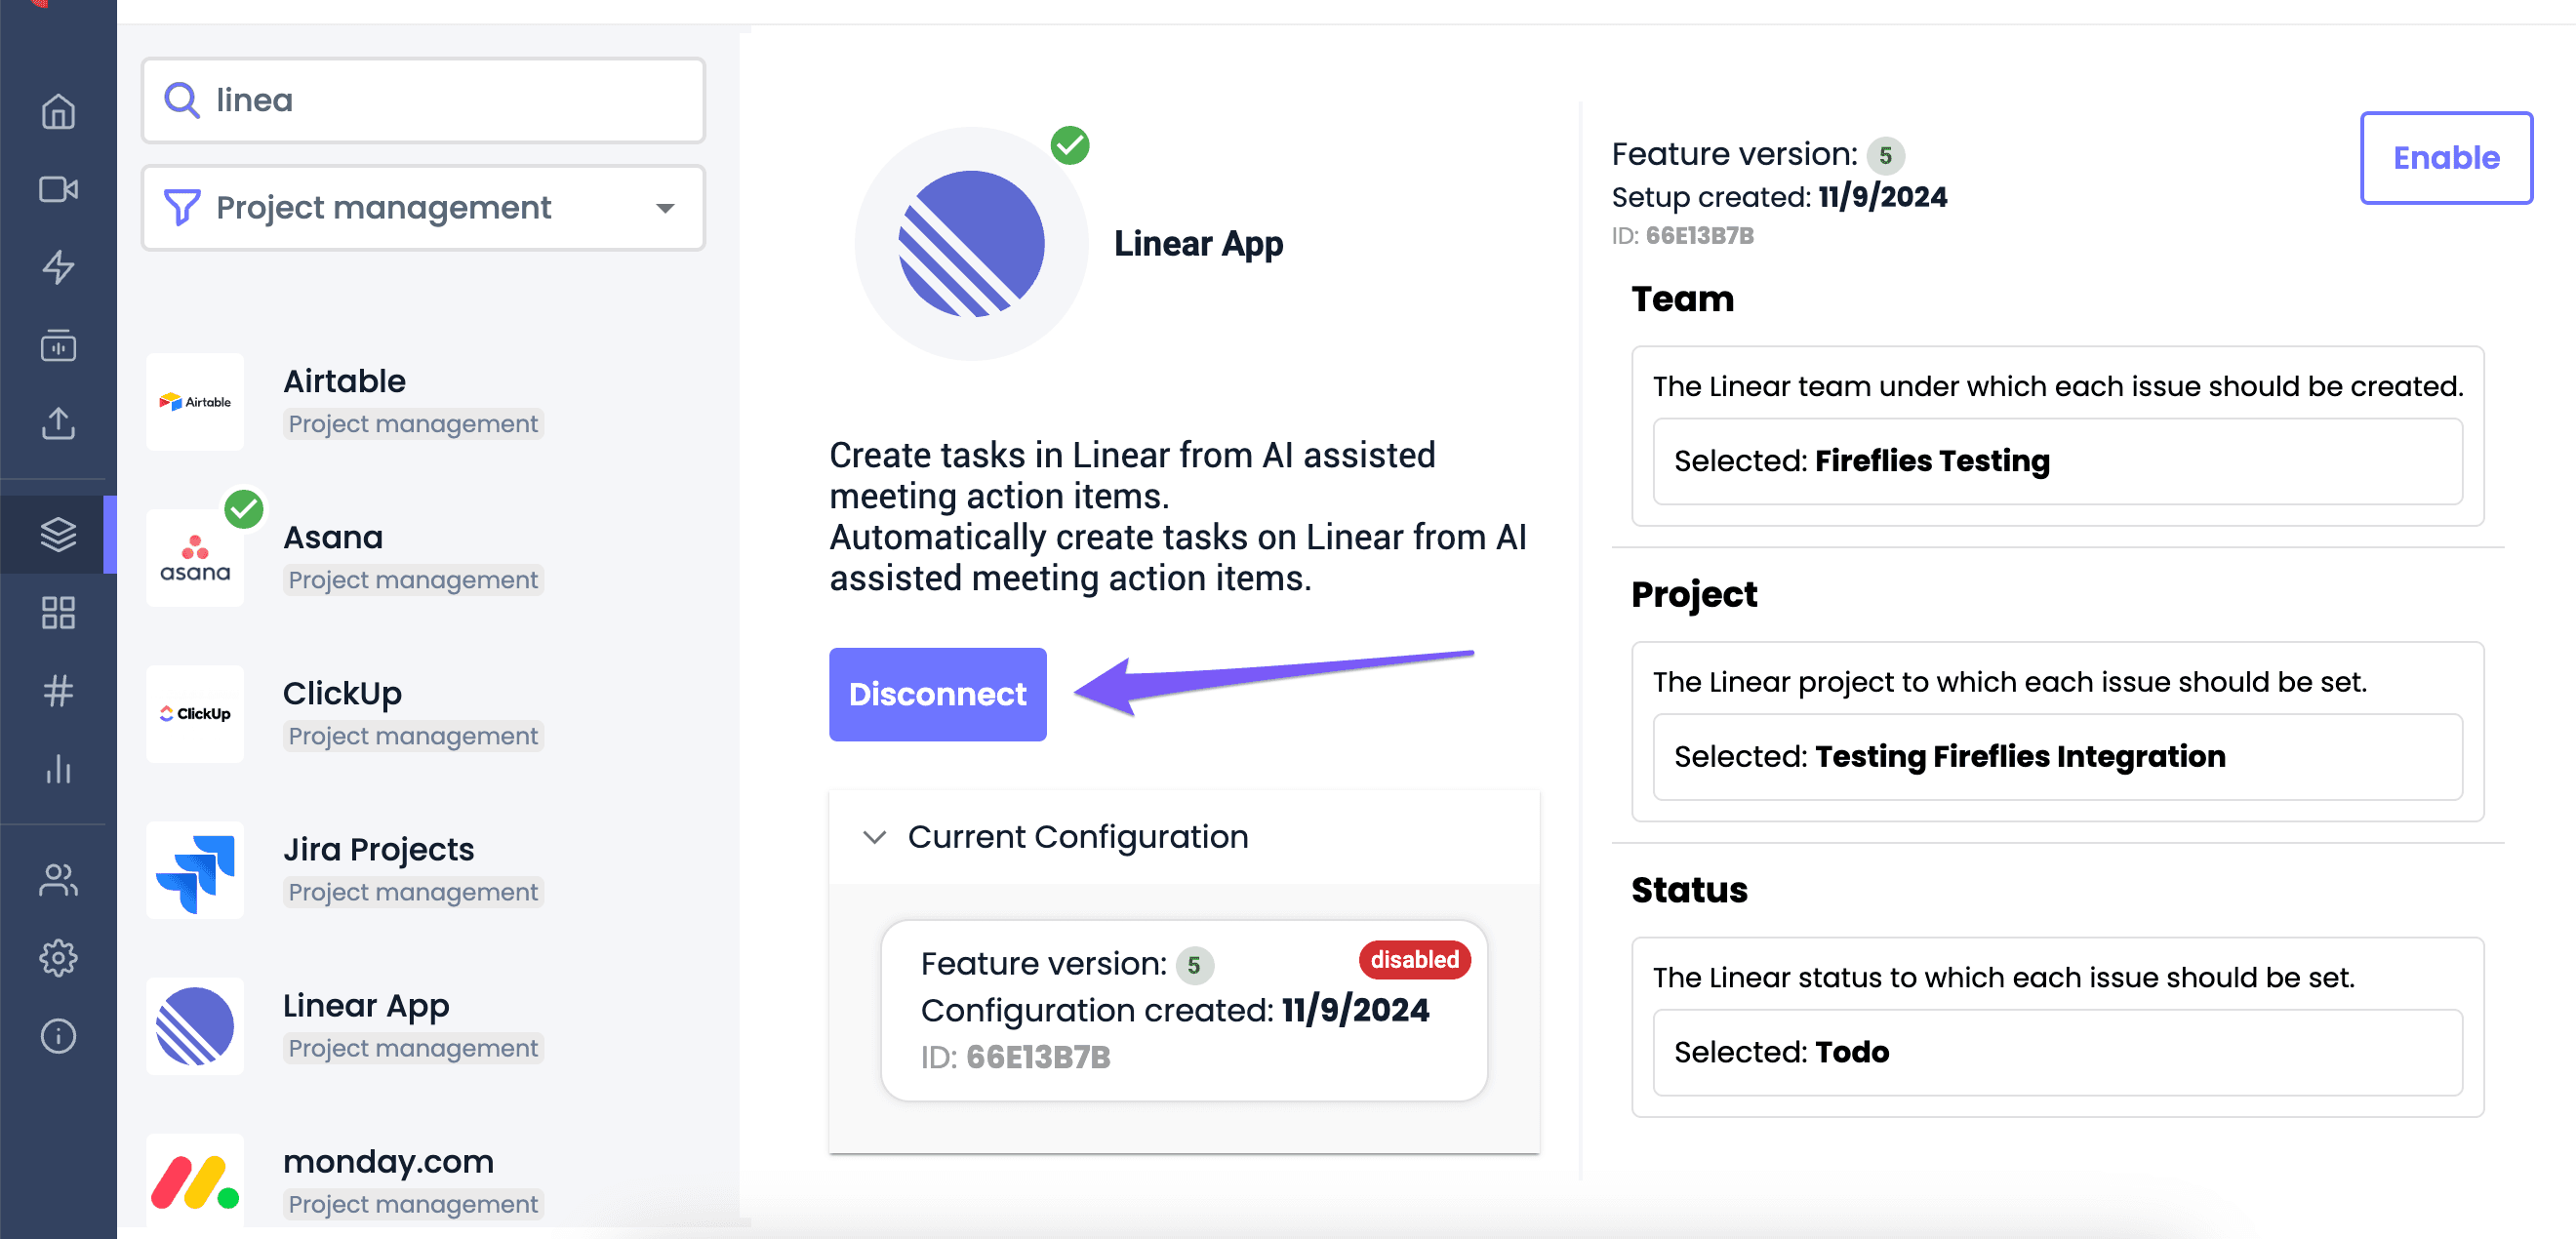
Task: Open the video camera meetings icon
Action: [x=58, y=189]
